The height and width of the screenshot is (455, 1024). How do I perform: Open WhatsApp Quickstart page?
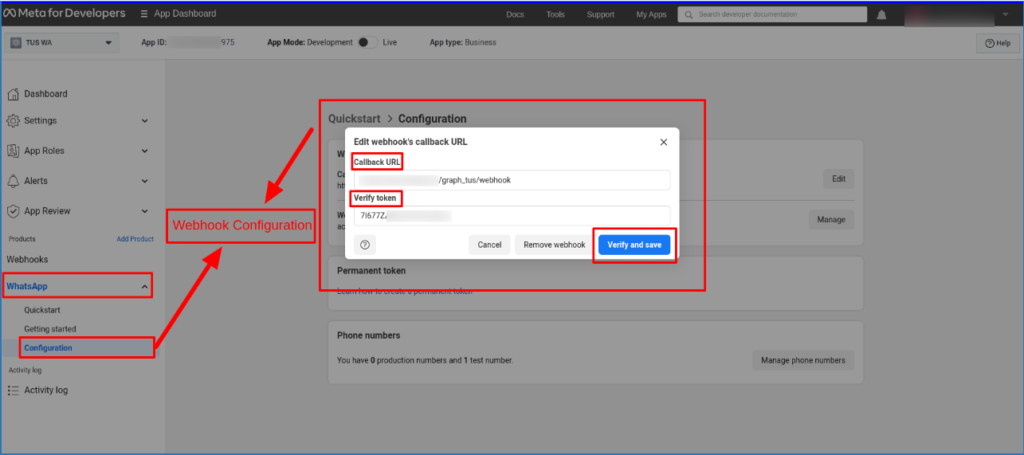tap(42, 310)
